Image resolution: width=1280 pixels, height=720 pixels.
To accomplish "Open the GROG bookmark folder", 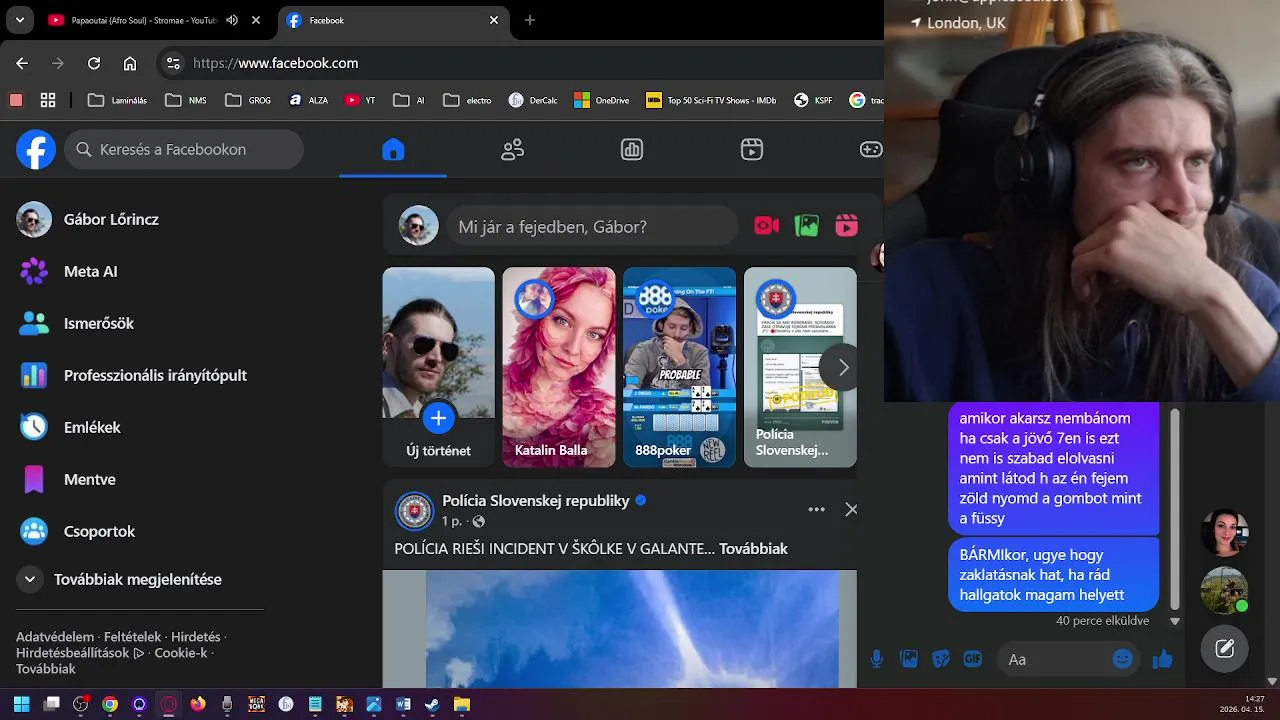I will coord(248,100).
